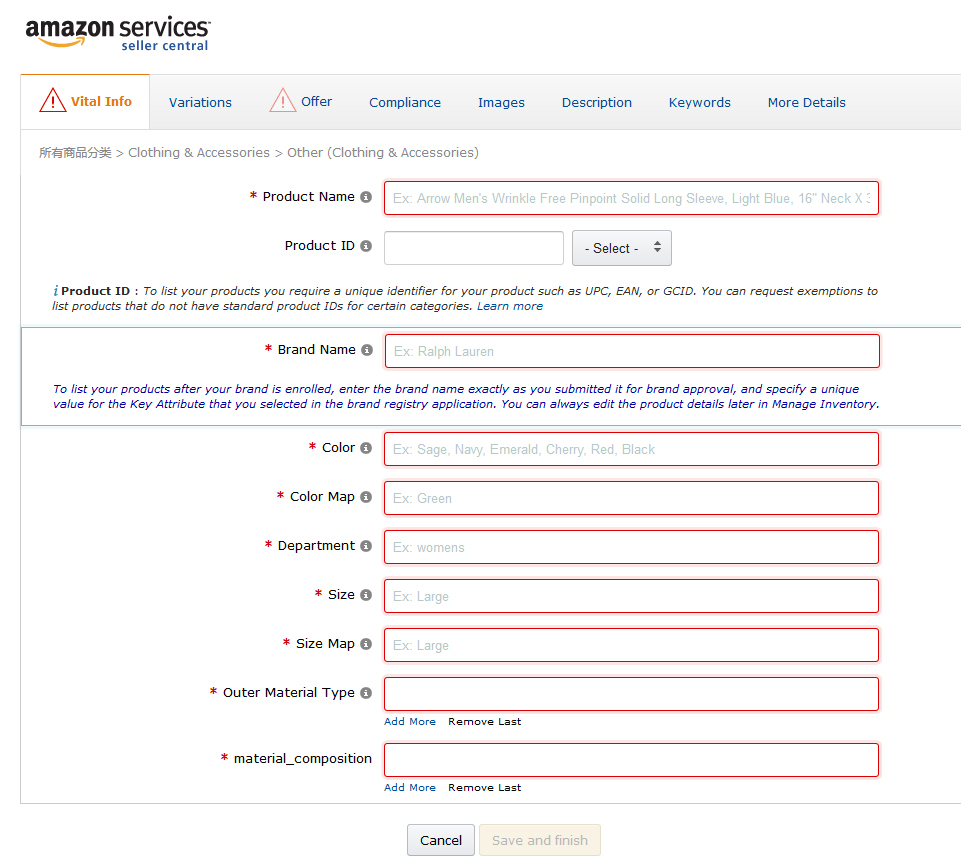This screenshot has width=961, height=868.
Task: Click the Department info icon
Action: (366, 546)
